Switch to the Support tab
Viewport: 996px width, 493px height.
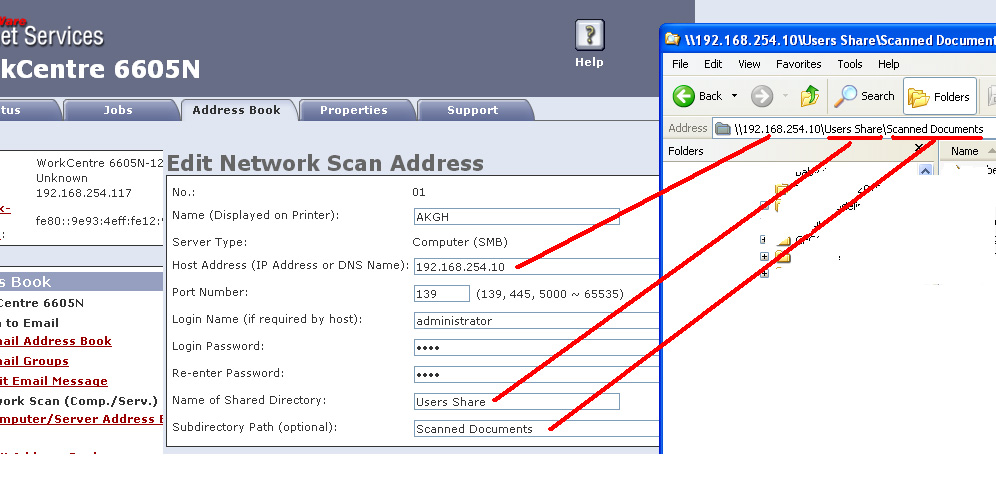[x=473, y=110]
